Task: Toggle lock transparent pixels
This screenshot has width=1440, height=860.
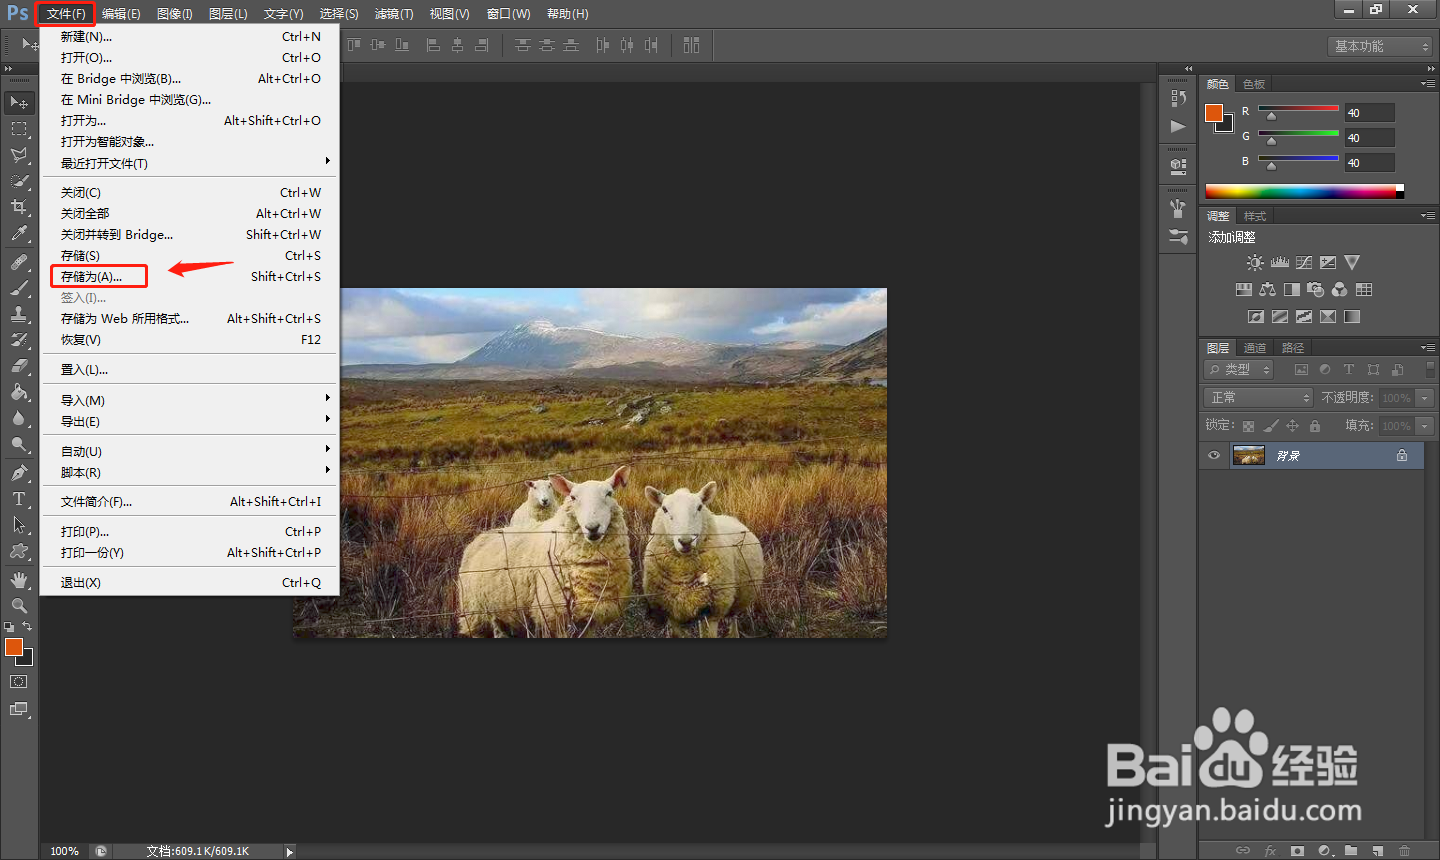Action: 1249,426
